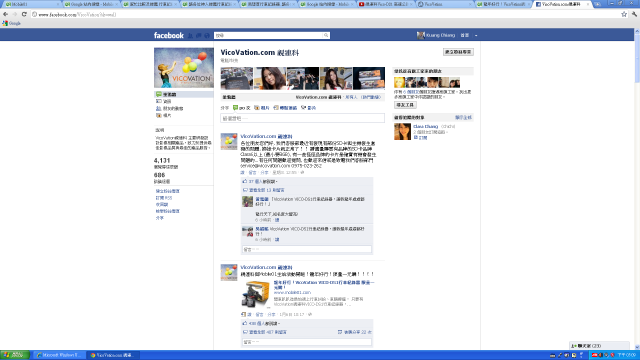Choose the photo option in the share bar
The image size is (640, 360).
(262, 108)
